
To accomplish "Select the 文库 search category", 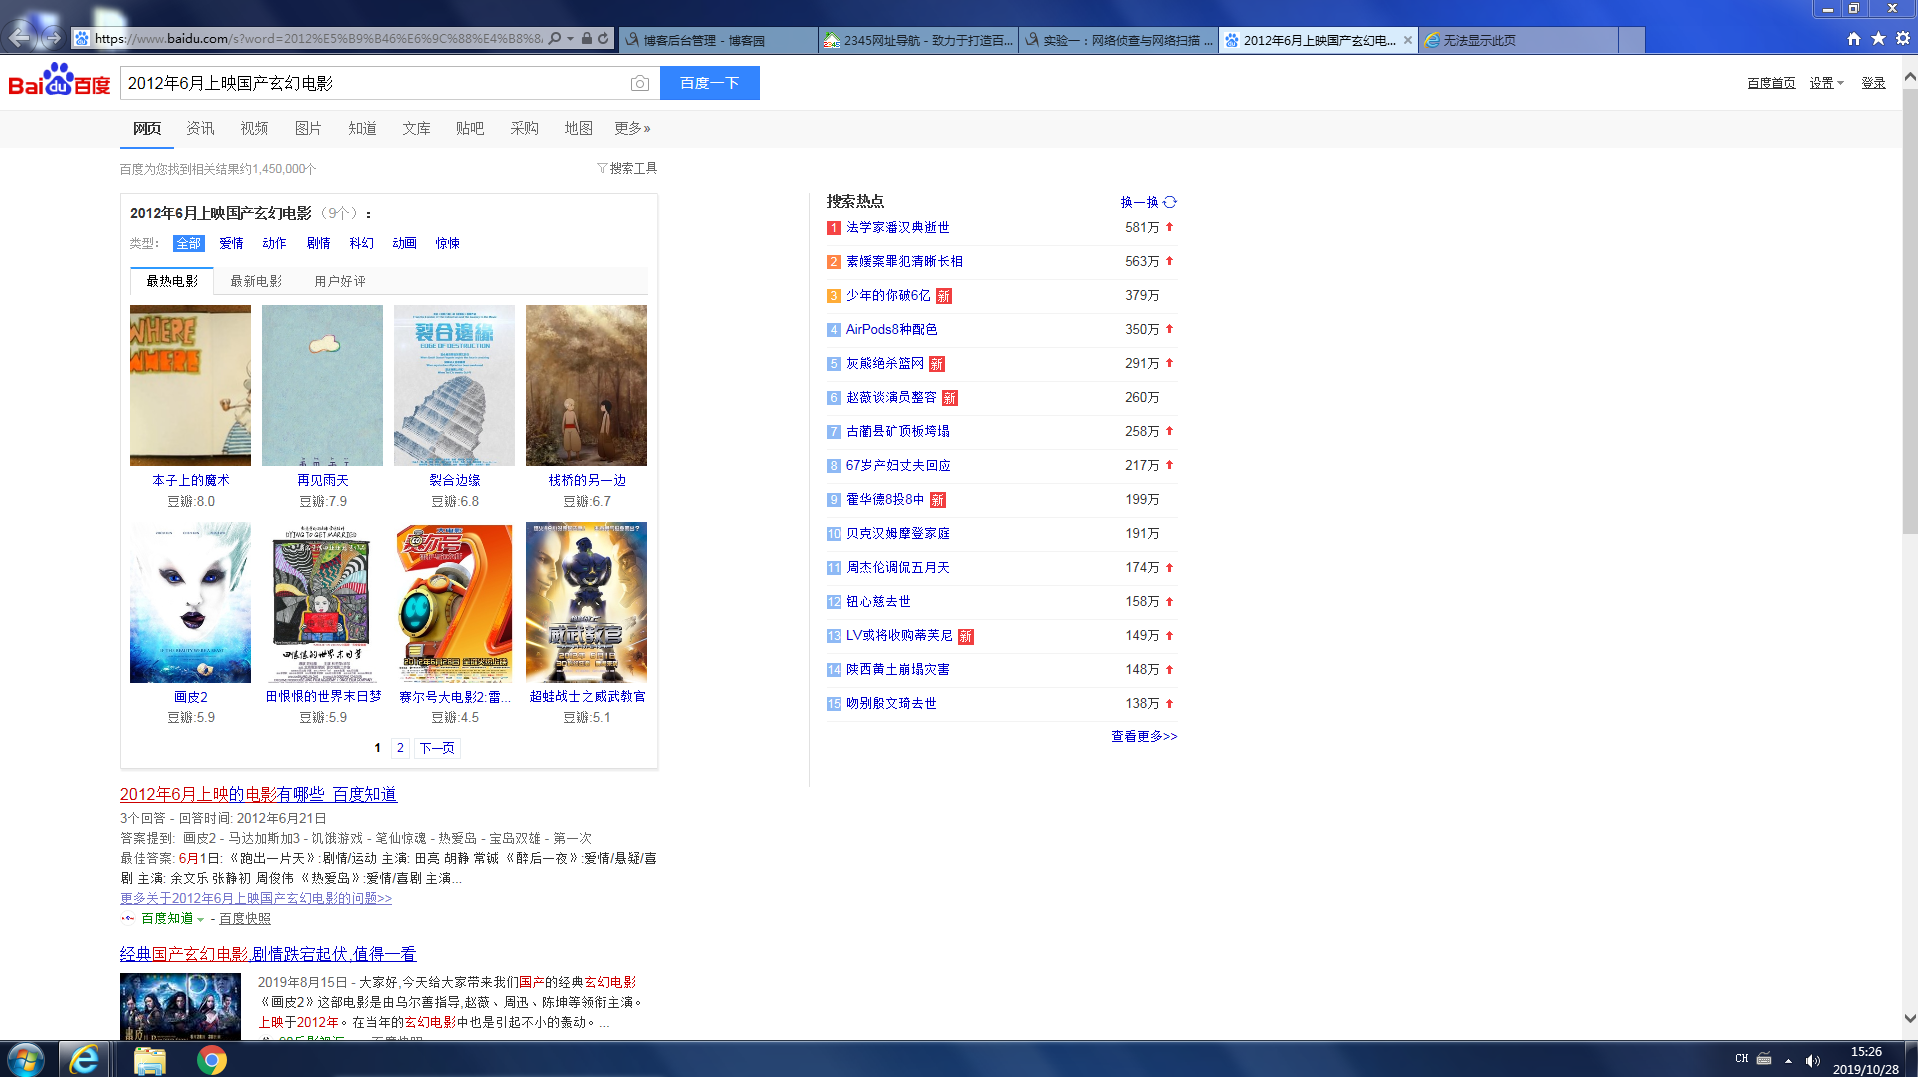I will tap(416, 128).
